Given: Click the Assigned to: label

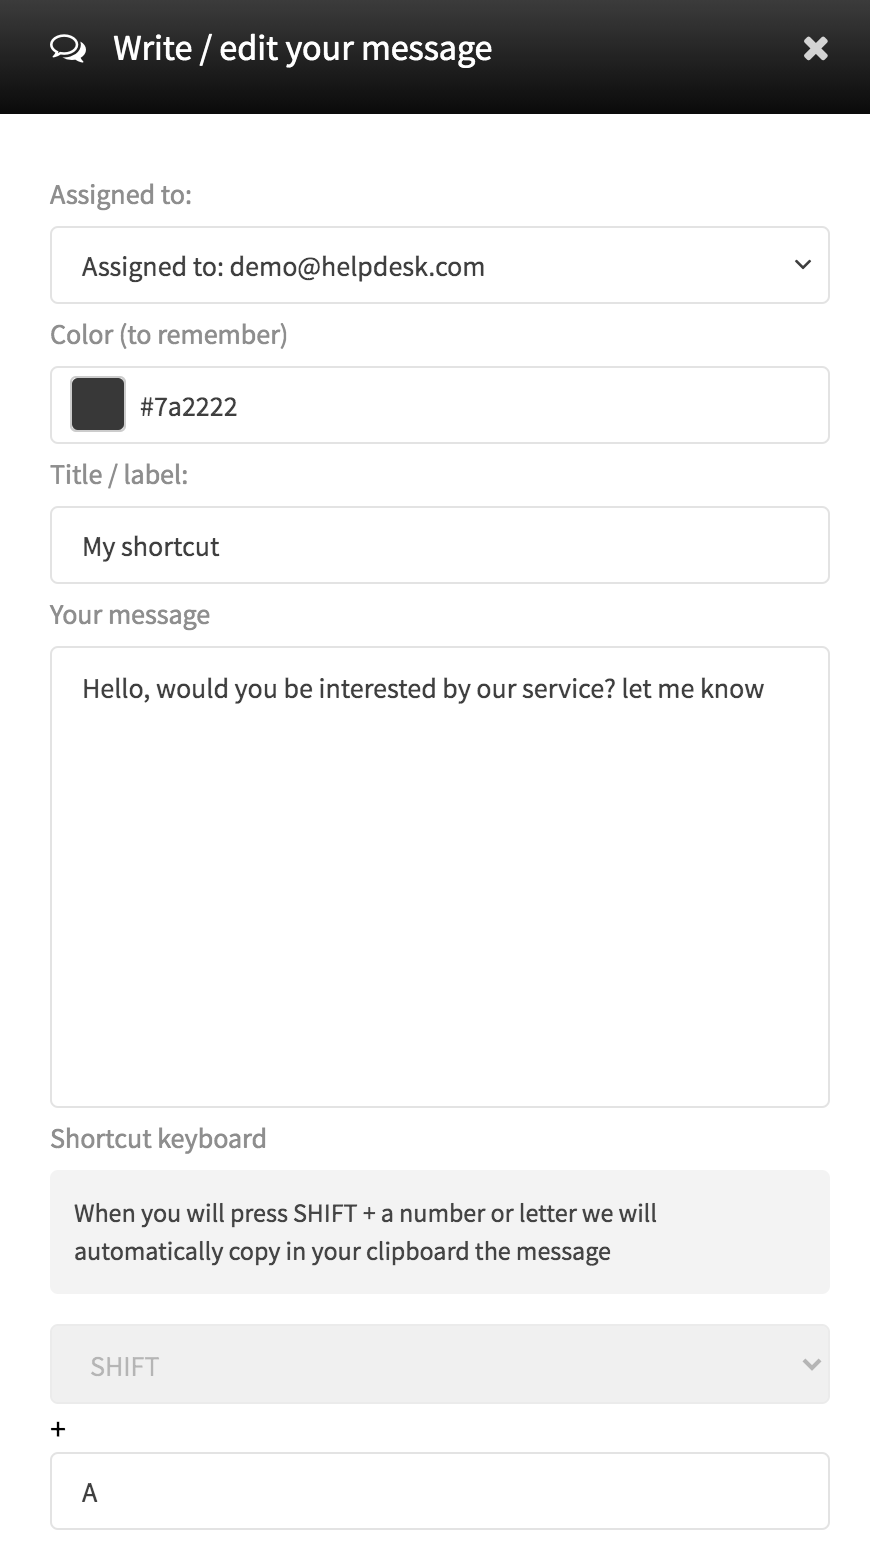Looking at the screenshot, I should pyautogui.click(x=121, y=194).
